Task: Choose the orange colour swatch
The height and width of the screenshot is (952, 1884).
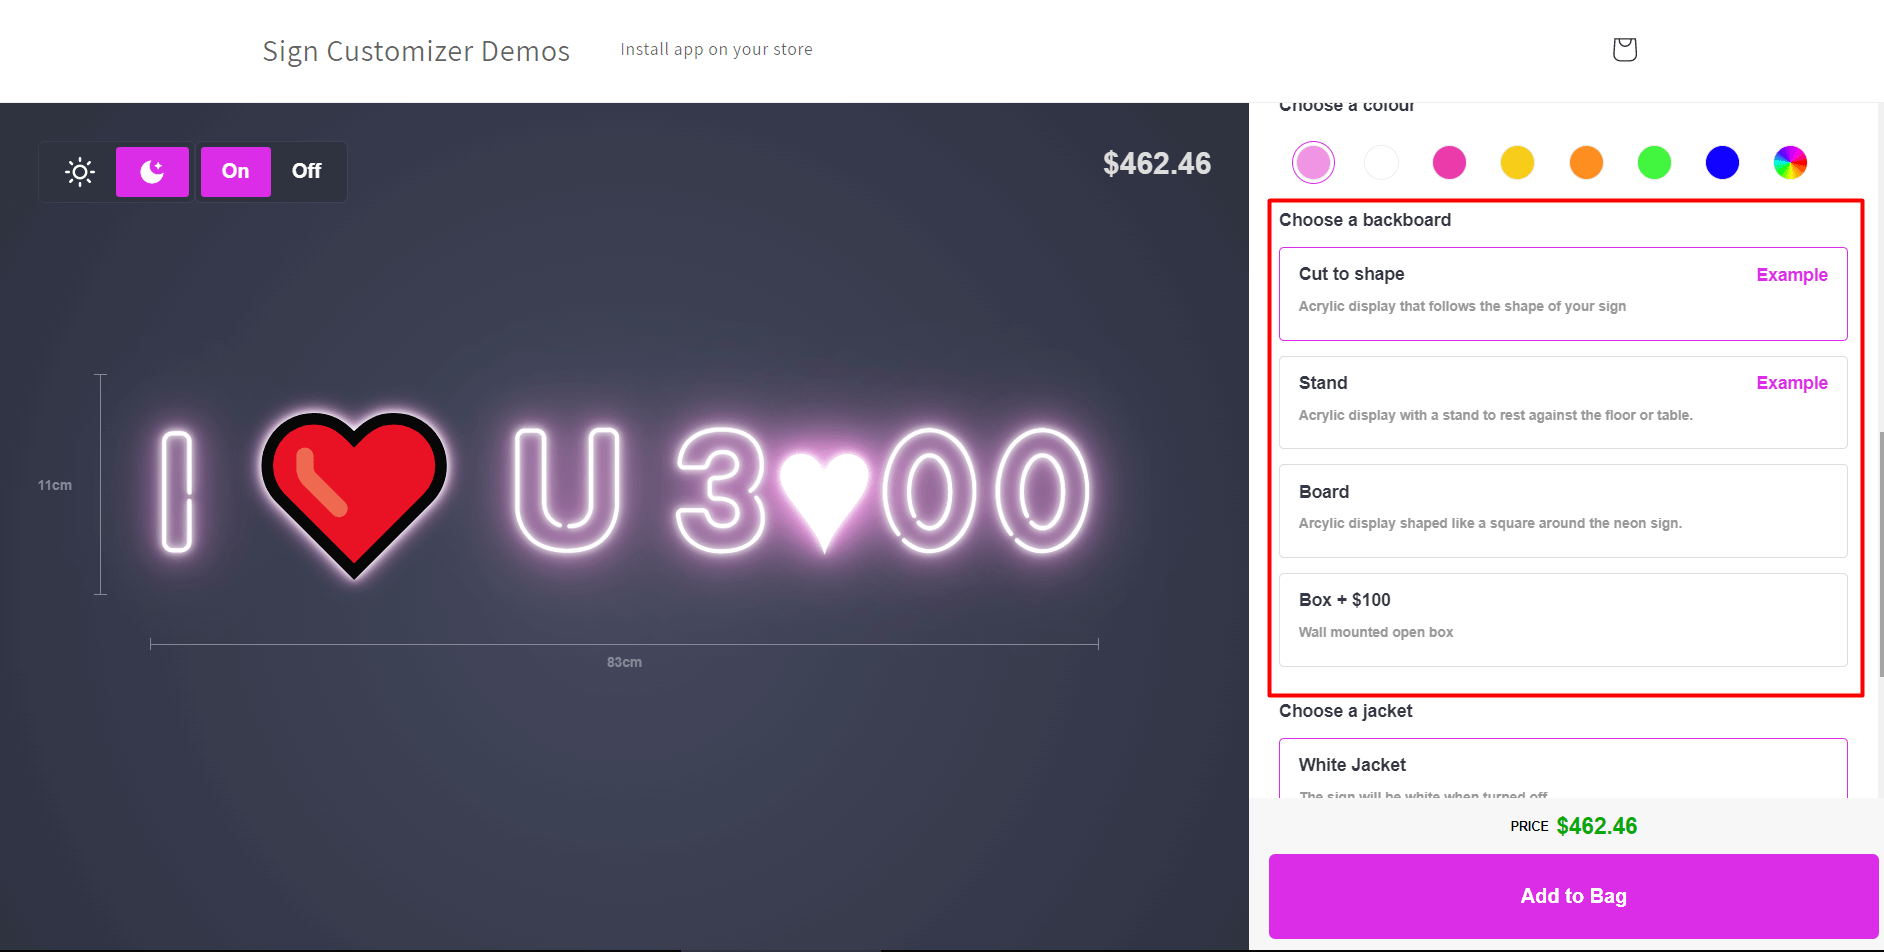Action: [x=1586, y=162]
